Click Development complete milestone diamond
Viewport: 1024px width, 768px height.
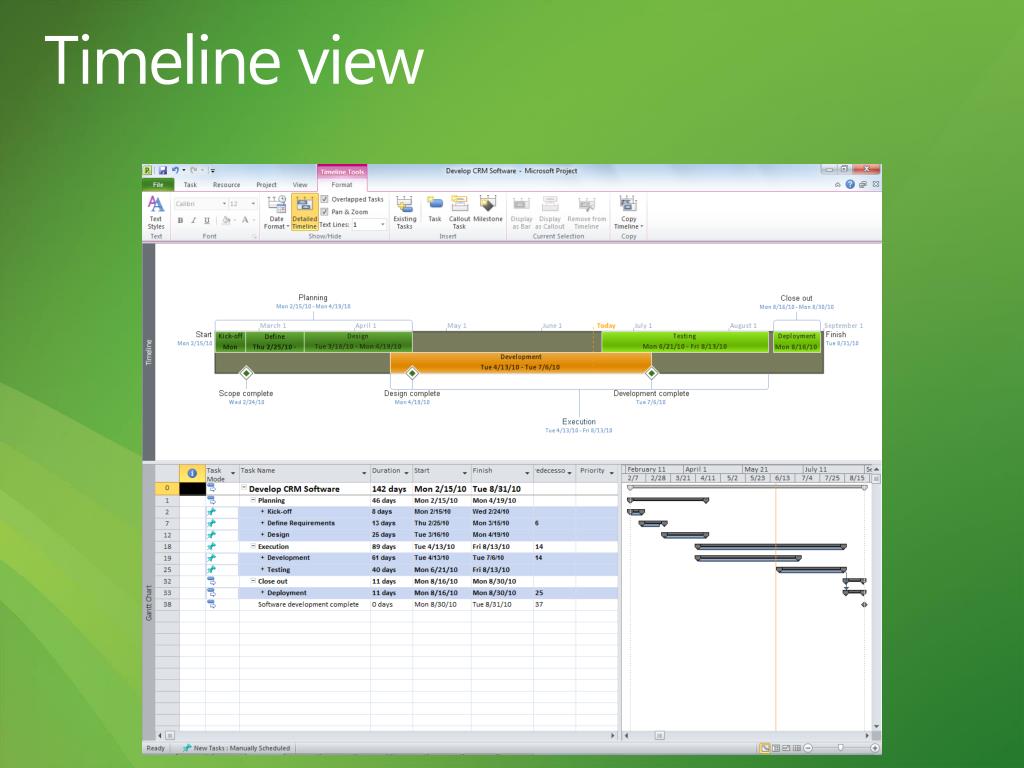coord(651,373)
